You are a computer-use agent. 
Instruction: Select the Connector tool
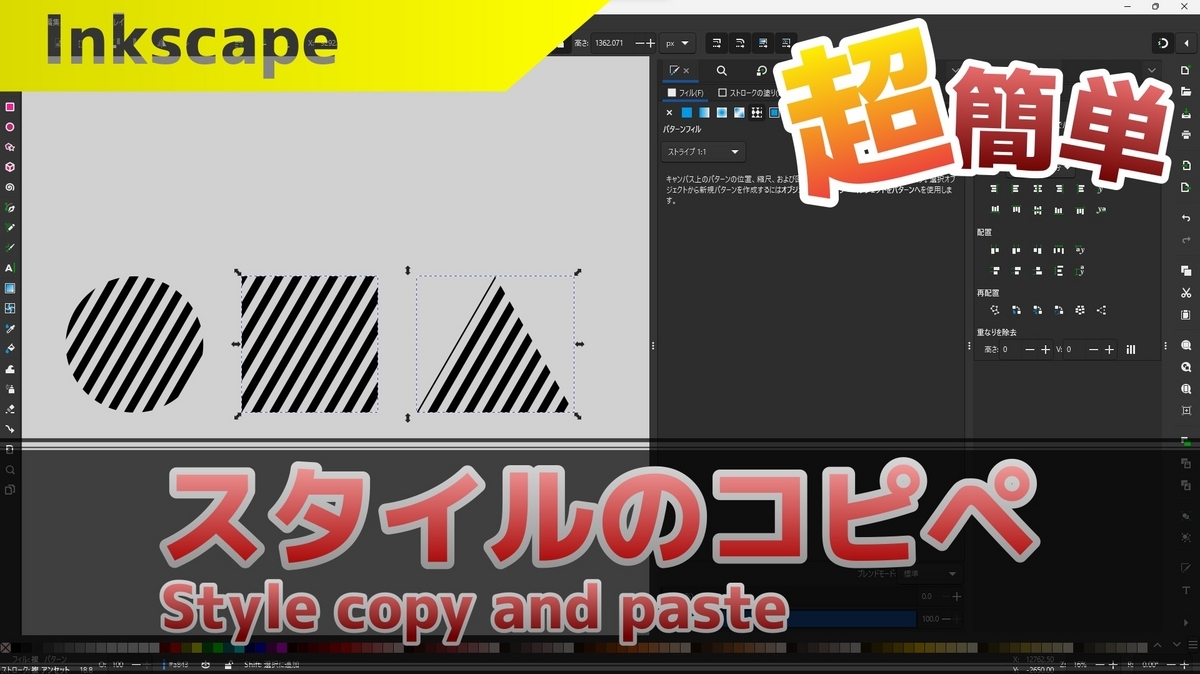pos(10,428)
